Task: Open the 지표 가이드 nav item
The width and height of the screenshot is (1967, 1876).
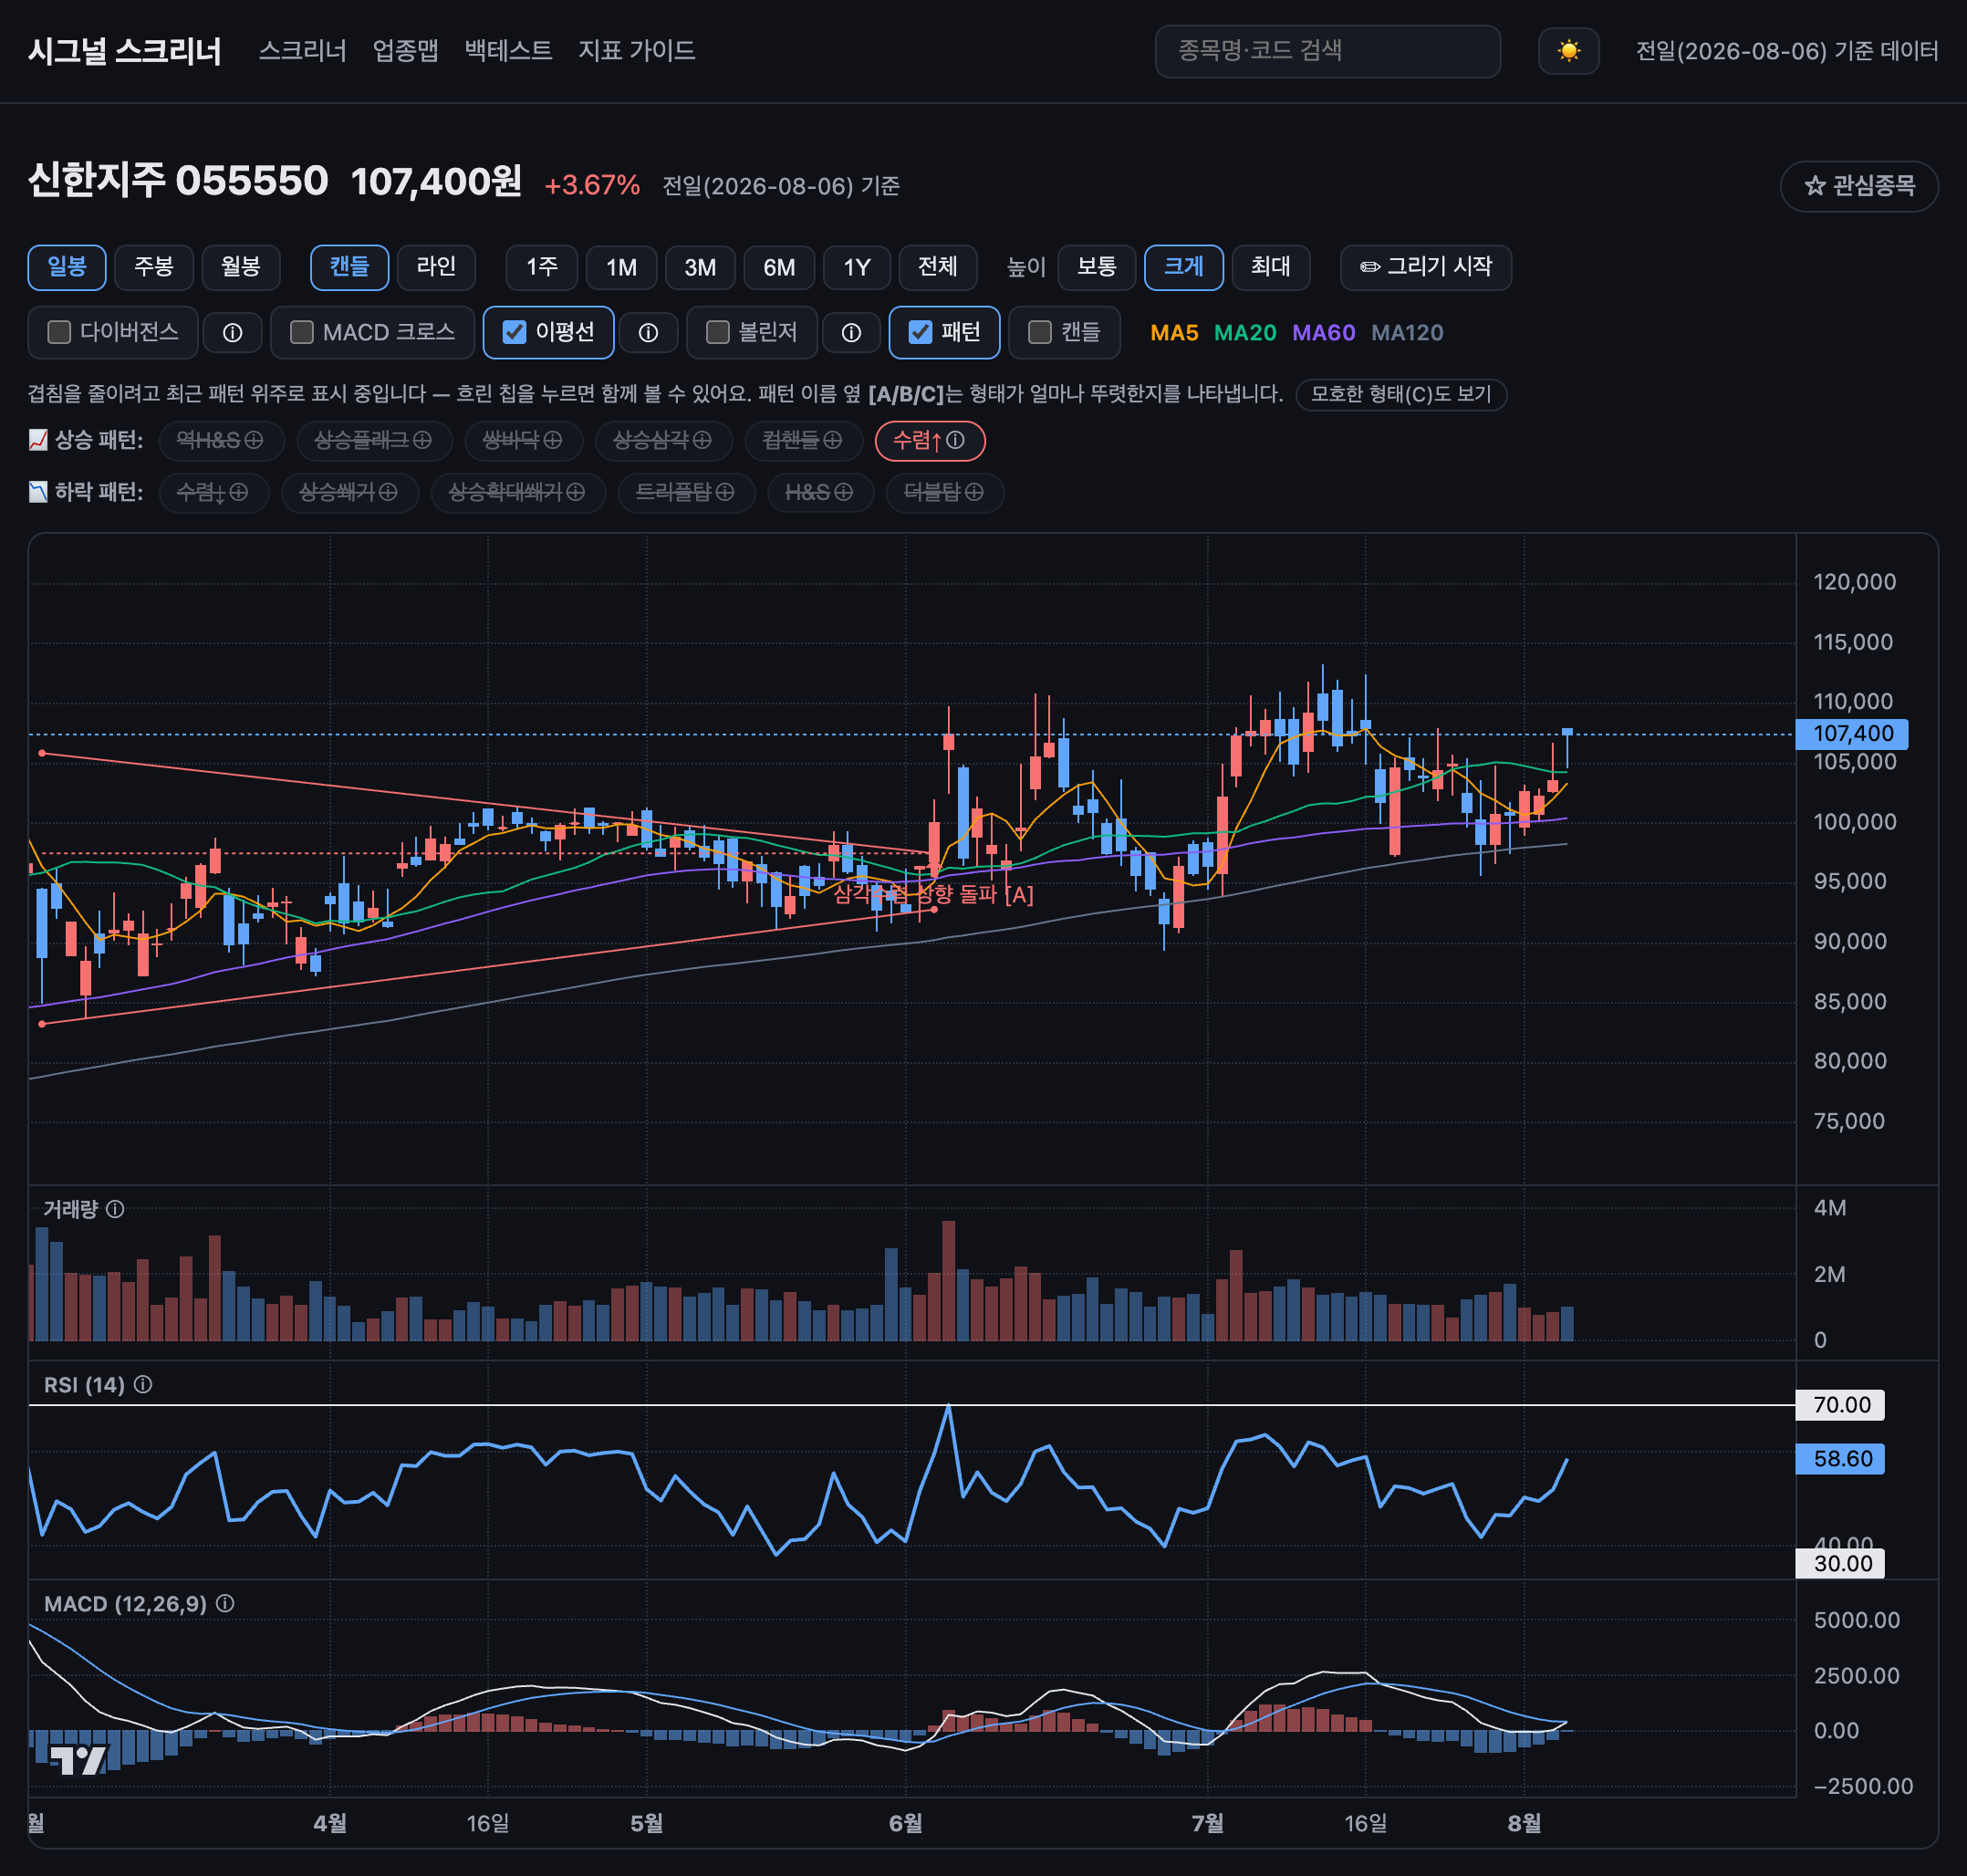Action: click(636, 51)
